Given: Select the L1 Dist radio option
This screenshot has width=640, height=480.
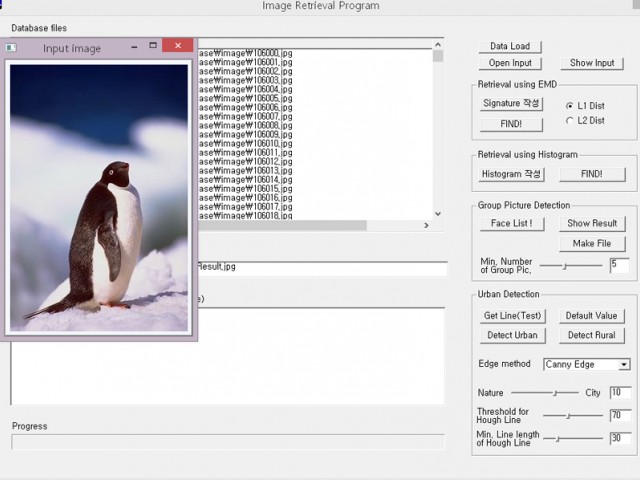Looking at the screenshot, I should tap(570, 105).
